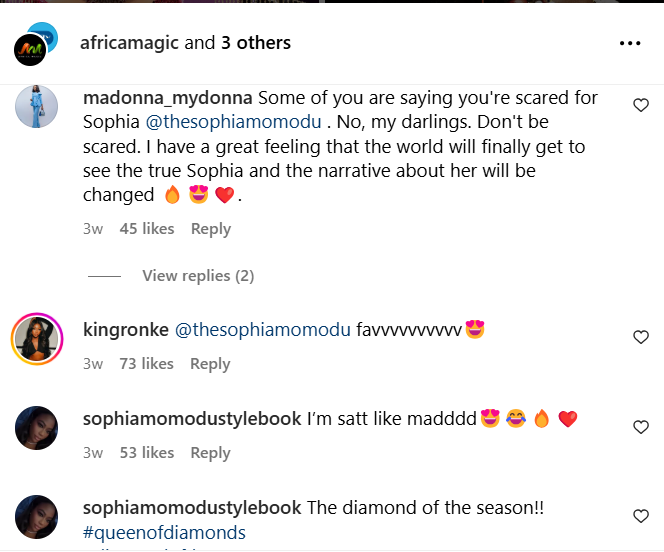Like kingronke's comment with the heart
The width and height of the screenshot is (664, 552).
[x=642, y=337]
